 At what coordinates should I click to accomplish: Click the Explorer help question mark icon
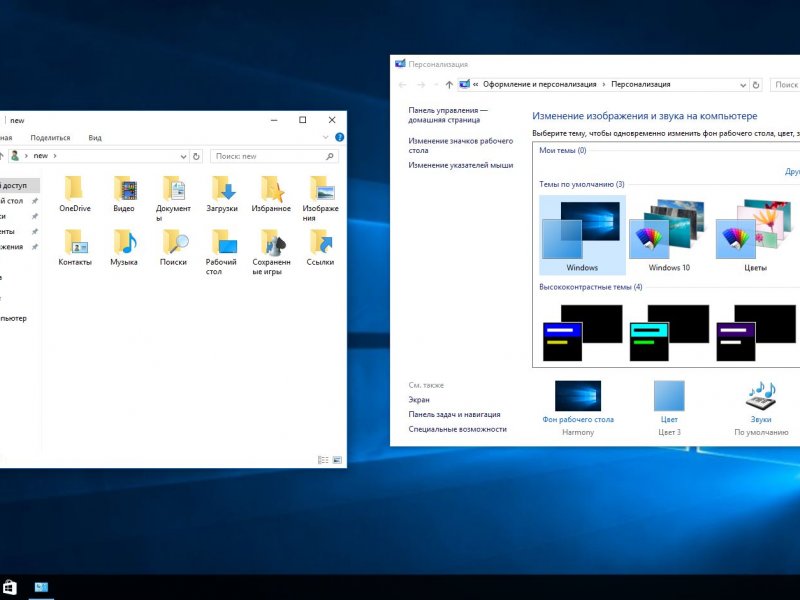pyautogui.click(x=339, y=137)
